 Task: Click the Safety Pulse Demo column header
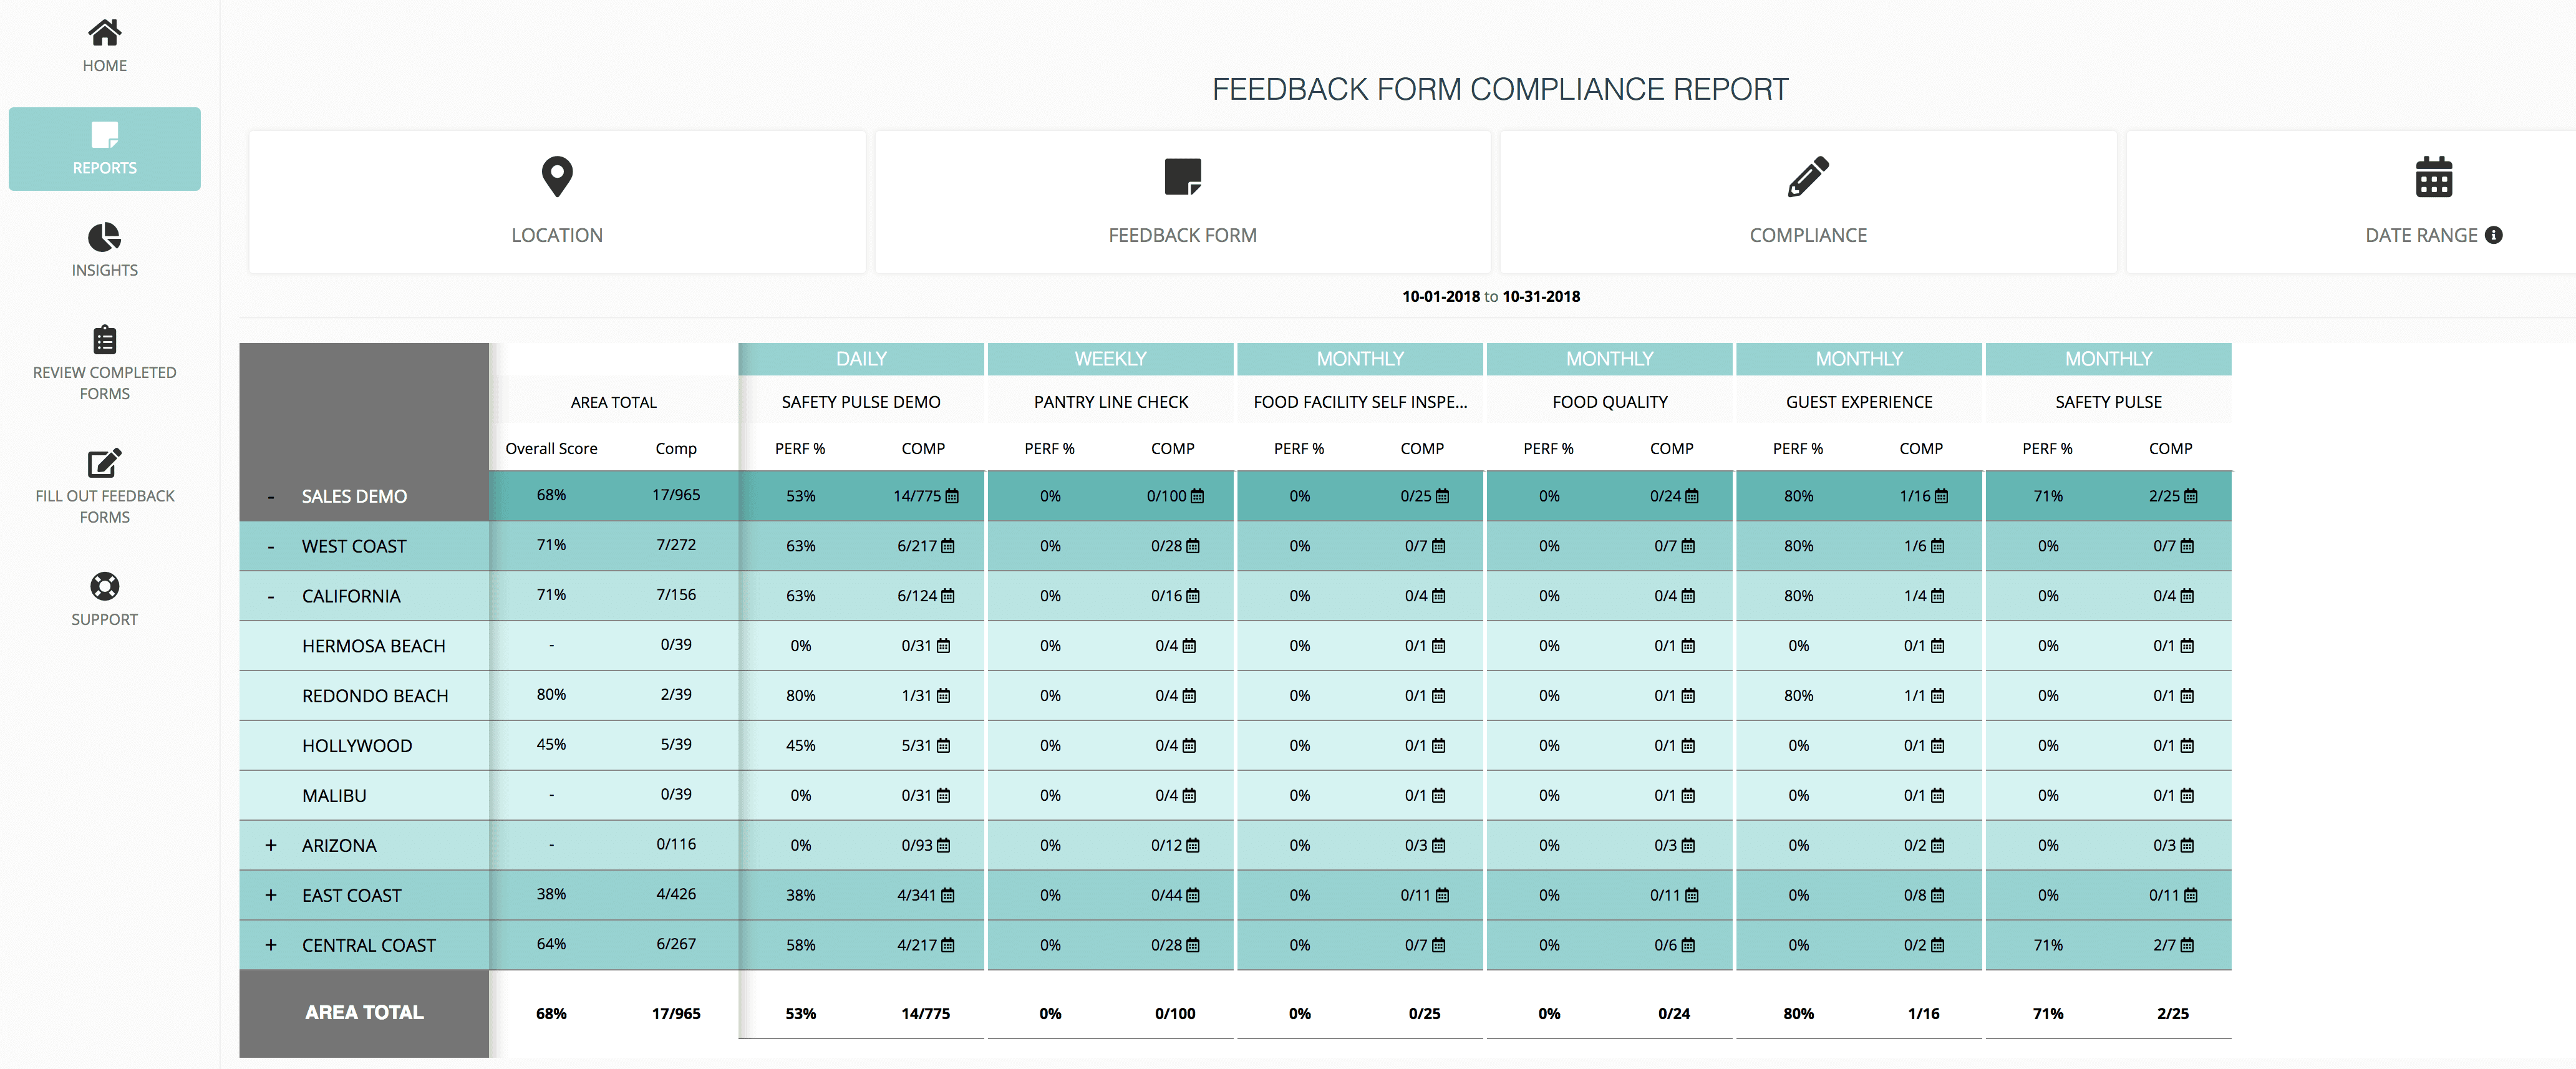tap(860, 402)
